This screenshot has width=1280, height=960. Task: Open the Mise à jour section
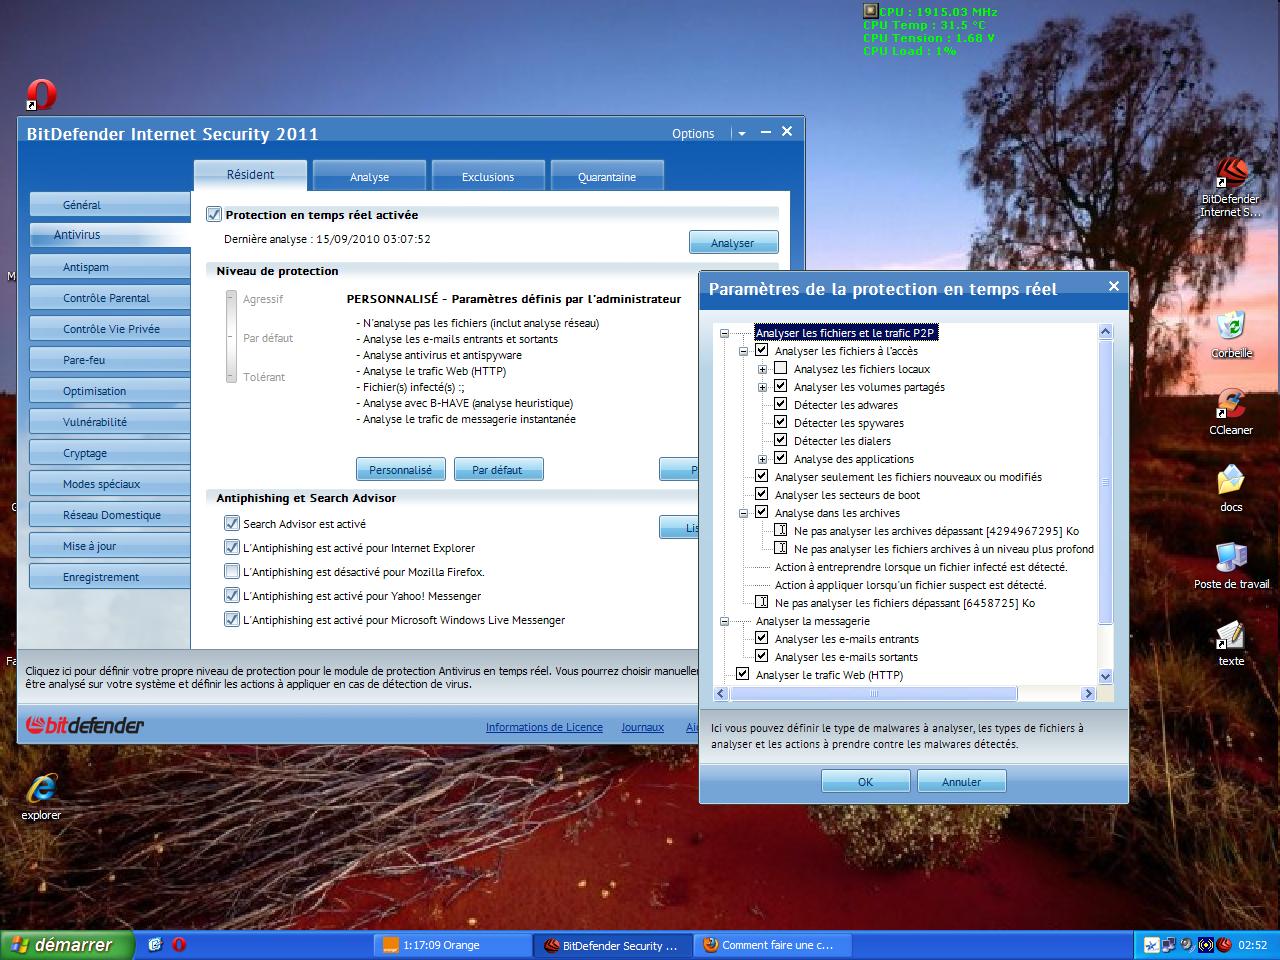click(x=109, y=546)
